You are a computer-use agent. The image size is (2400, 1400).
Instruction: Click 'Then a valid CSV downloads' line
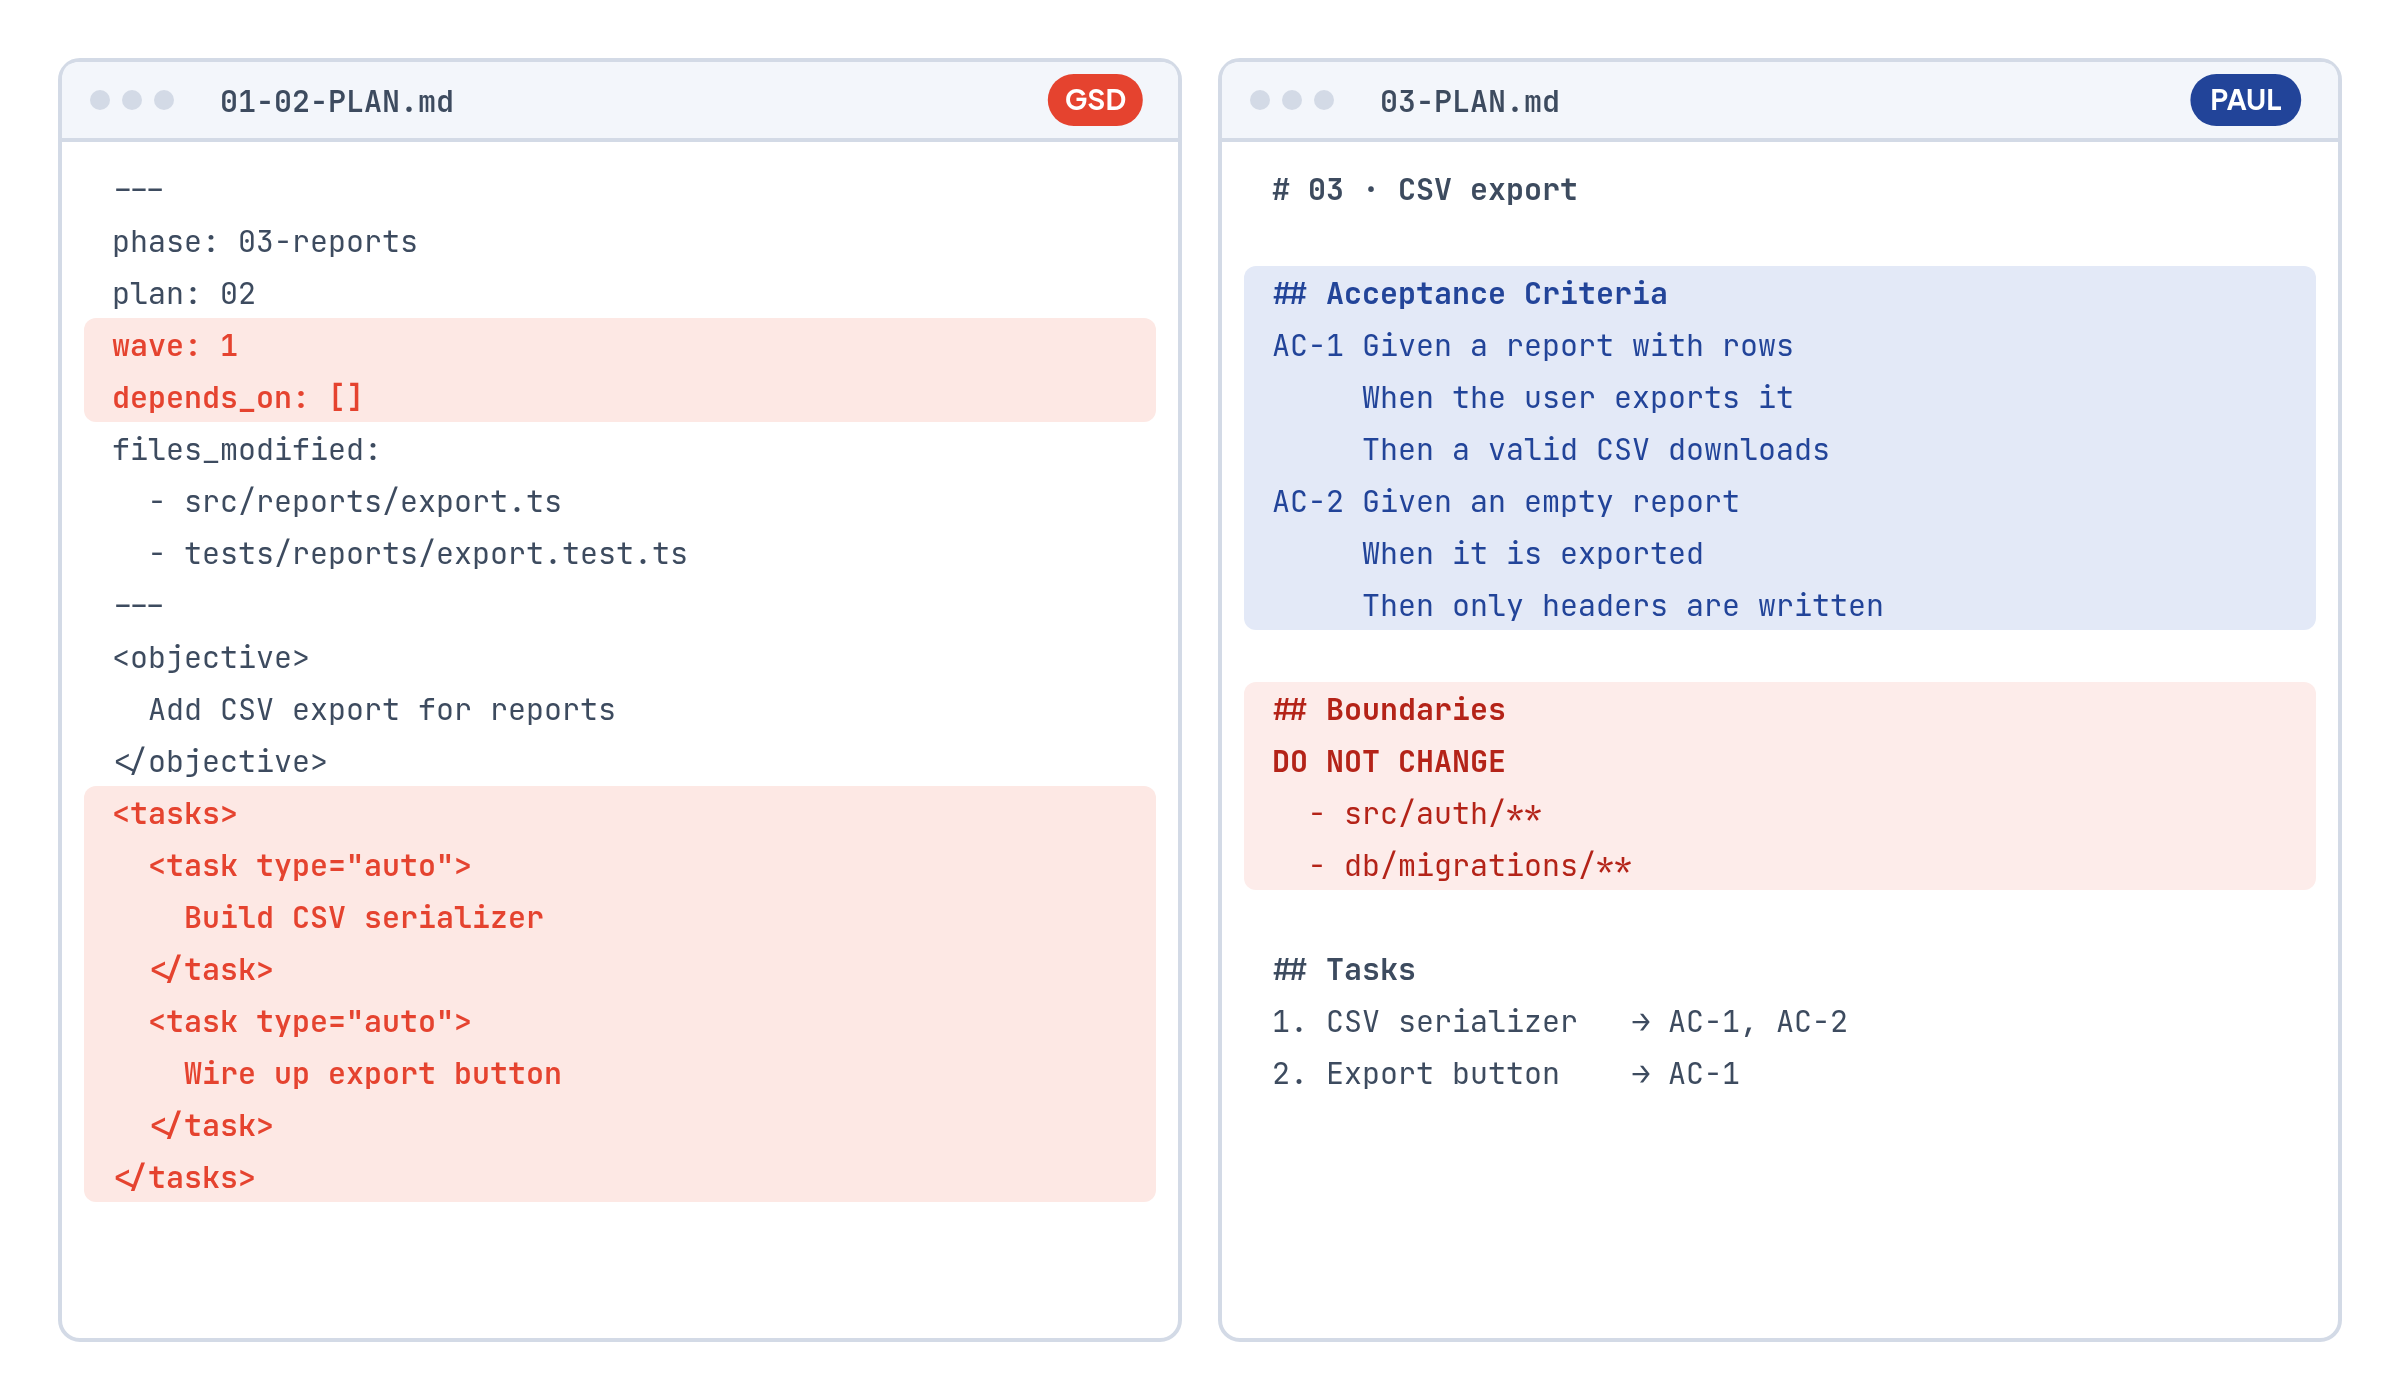coord(1596,450)
